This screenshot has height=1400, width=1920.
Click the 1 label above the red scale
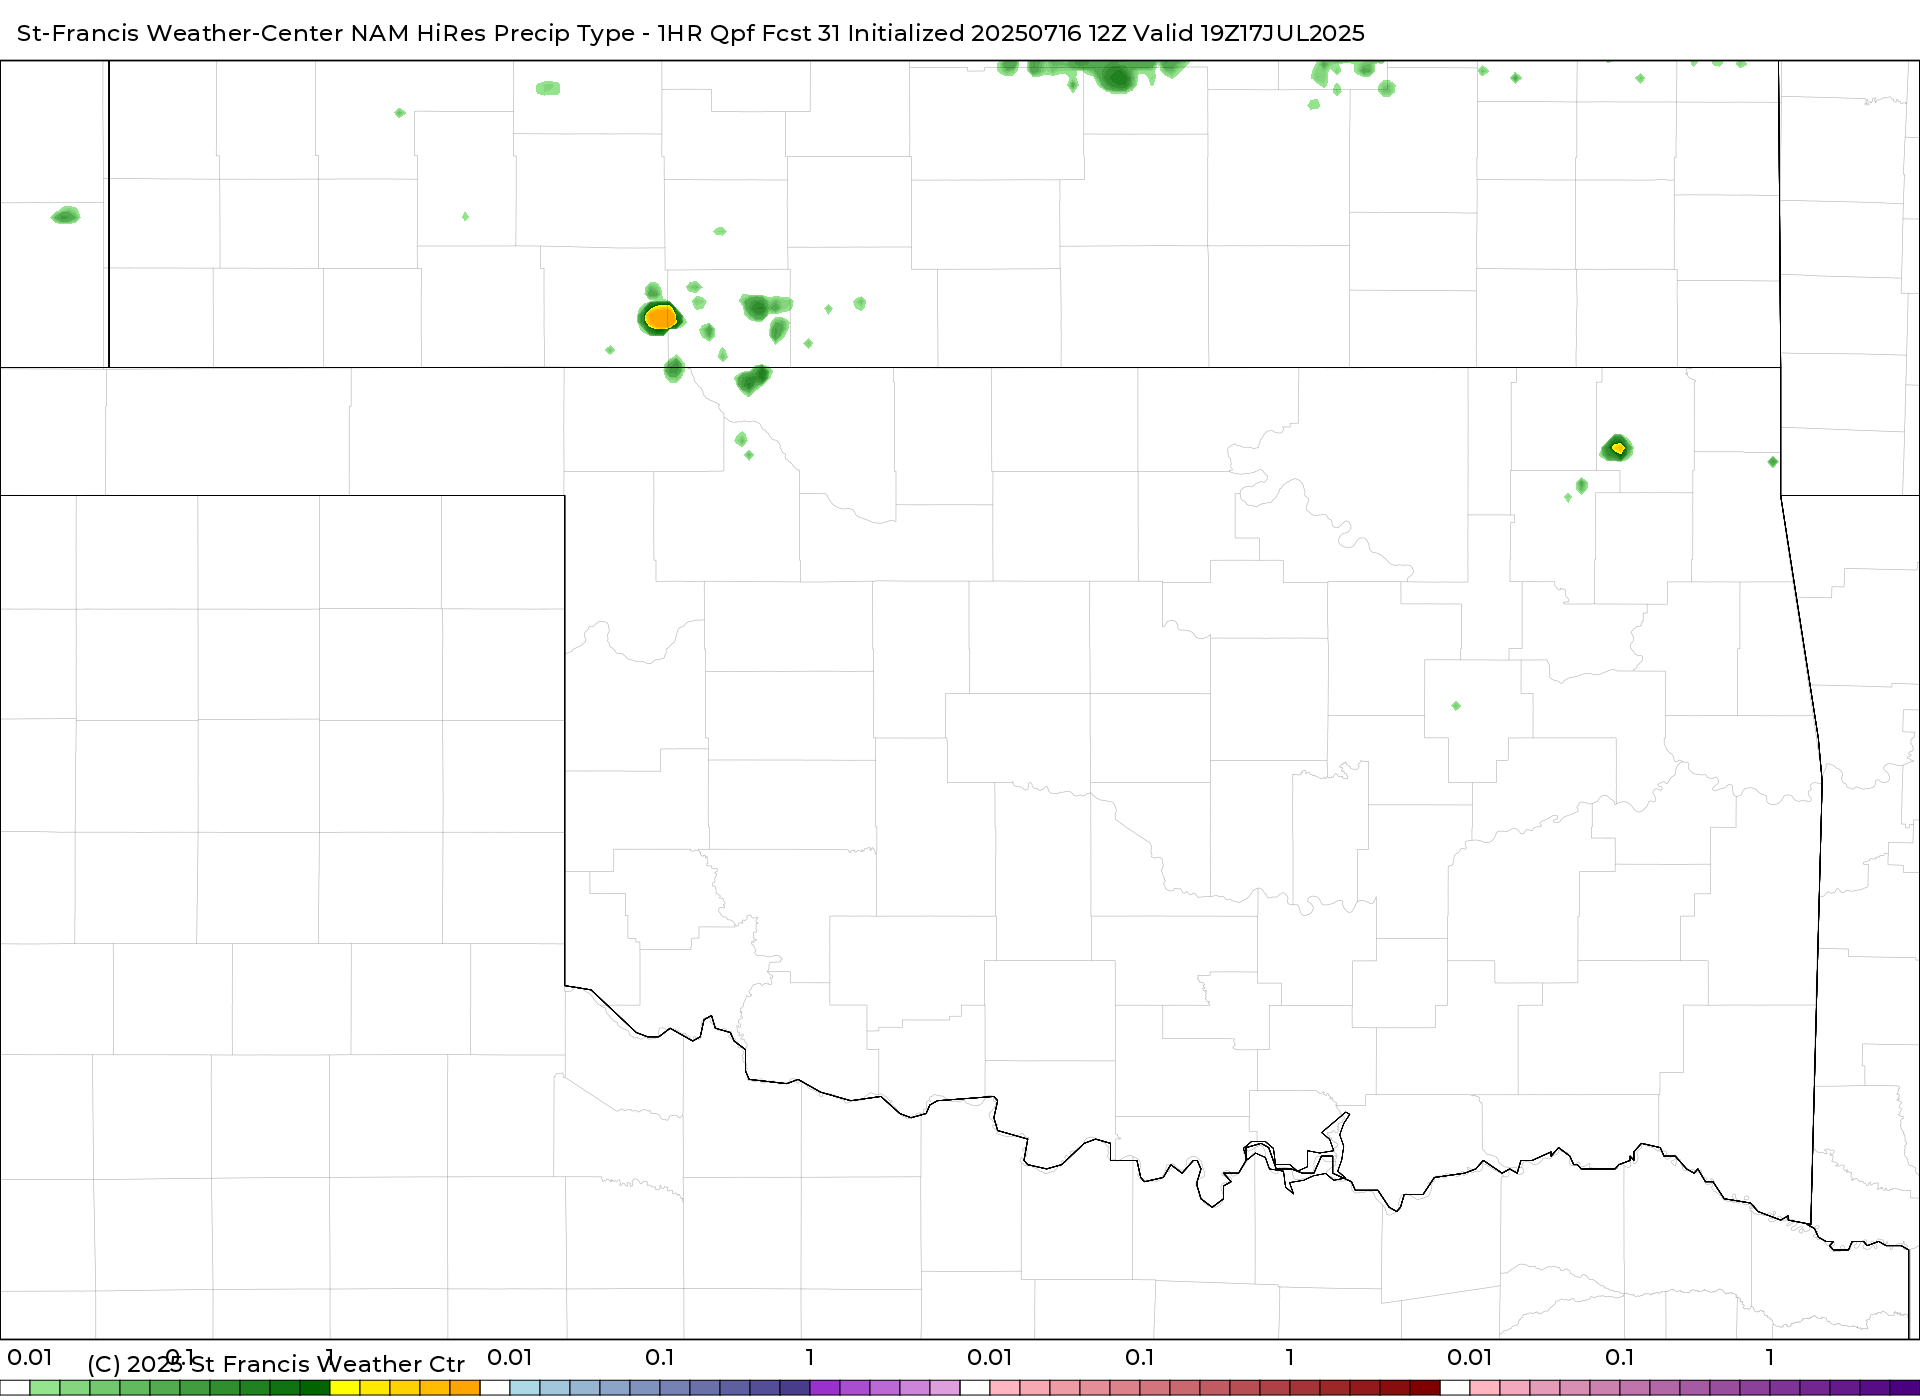(x=1290, y=1358)
